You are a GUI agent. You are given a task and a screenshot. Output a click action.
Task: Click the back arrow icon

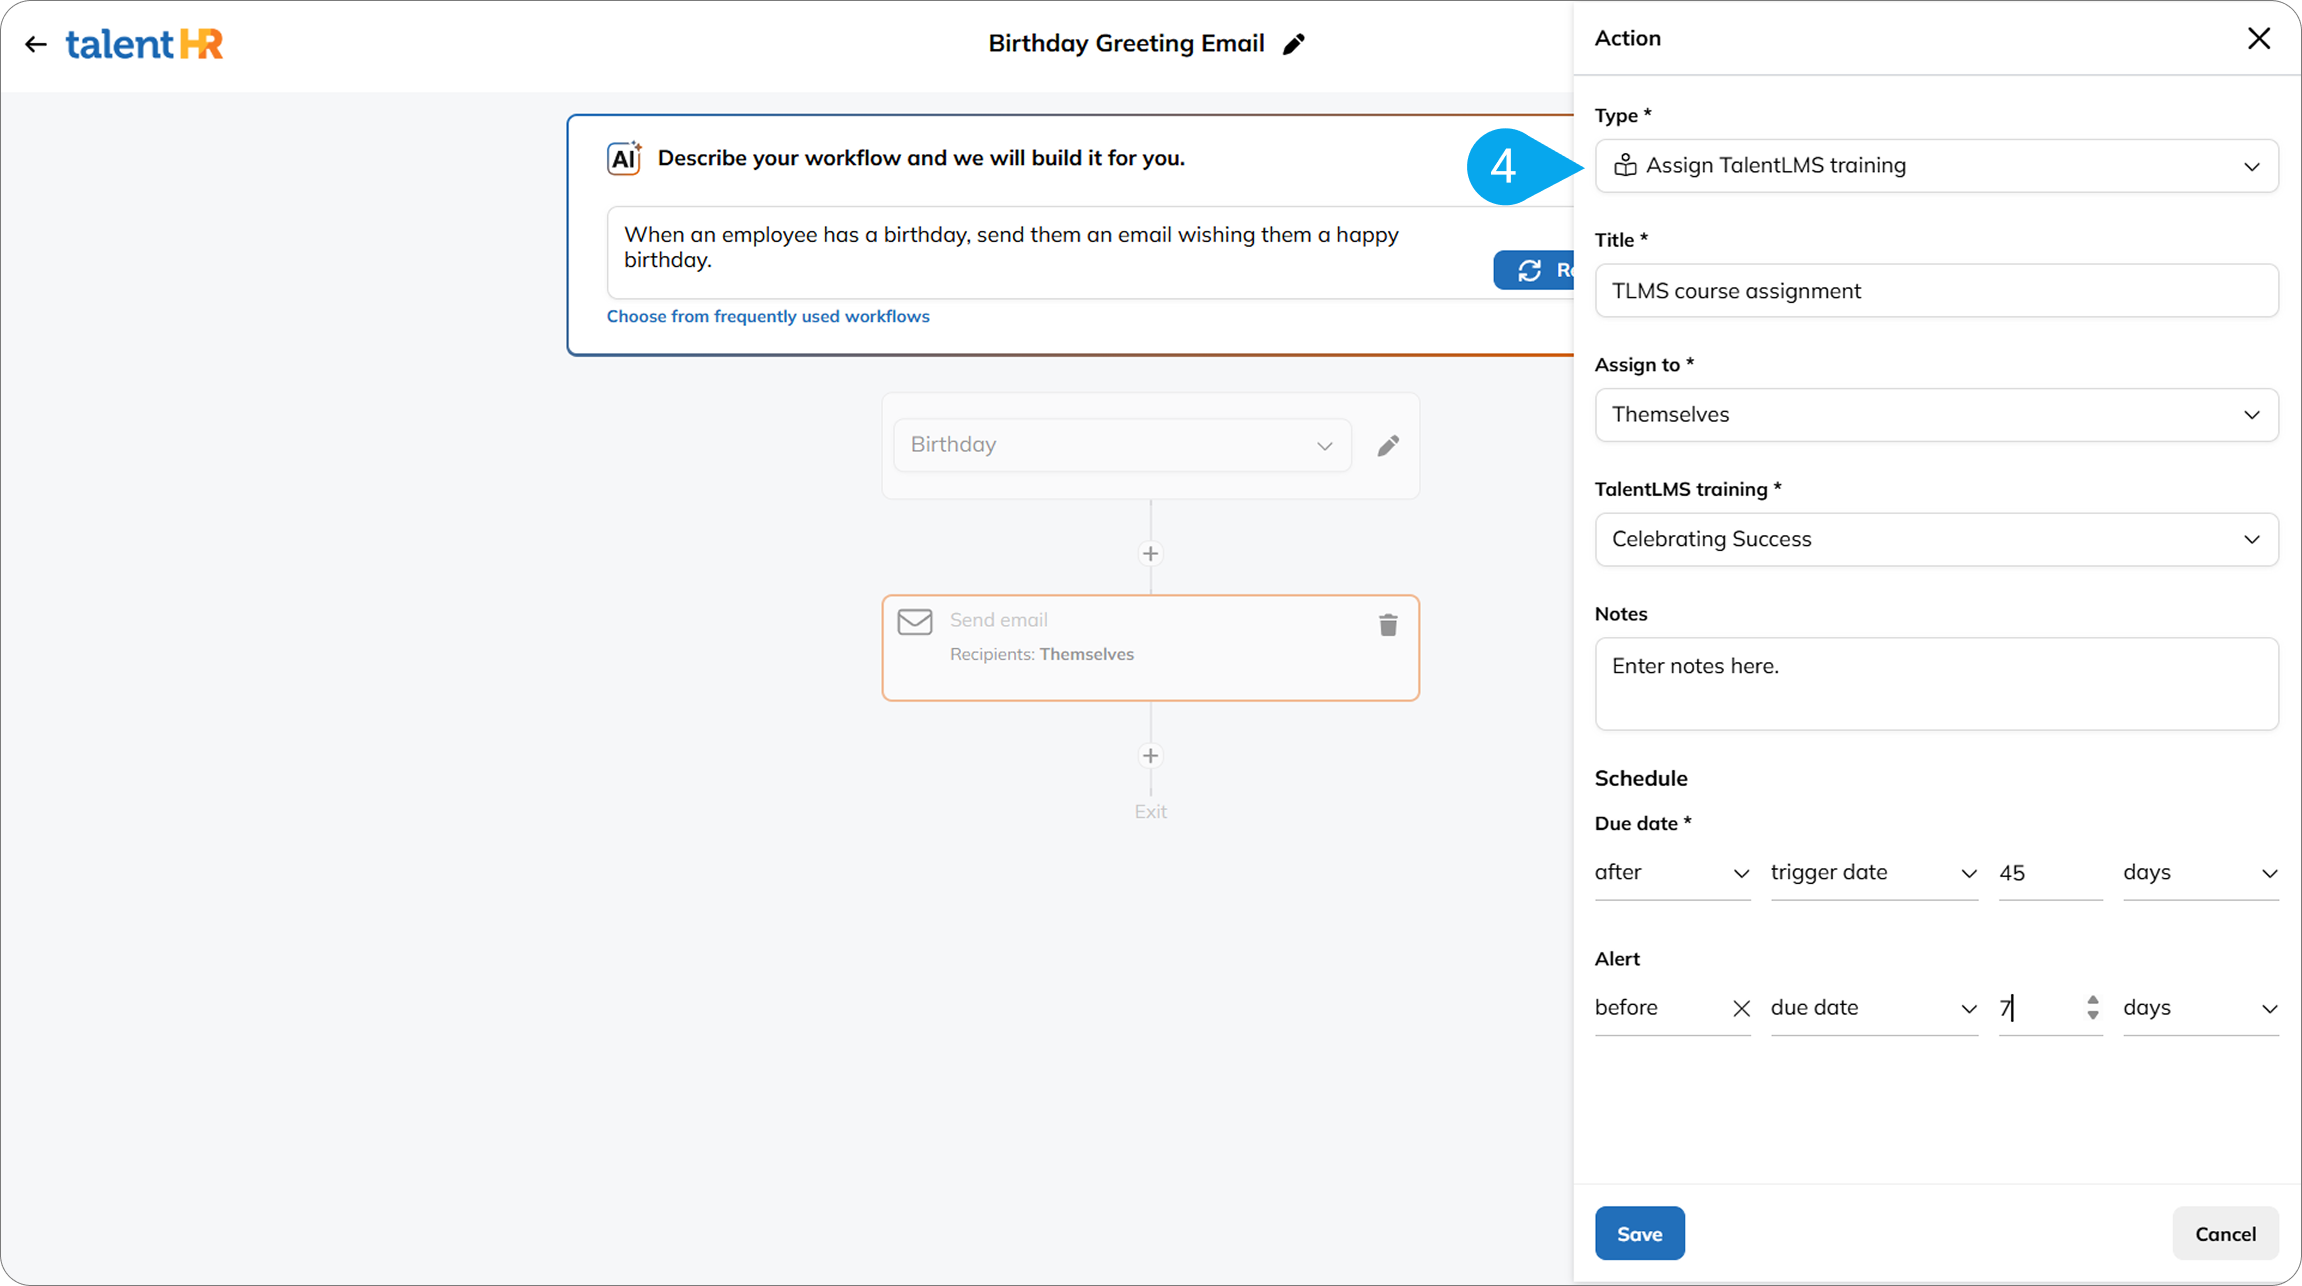36,44
